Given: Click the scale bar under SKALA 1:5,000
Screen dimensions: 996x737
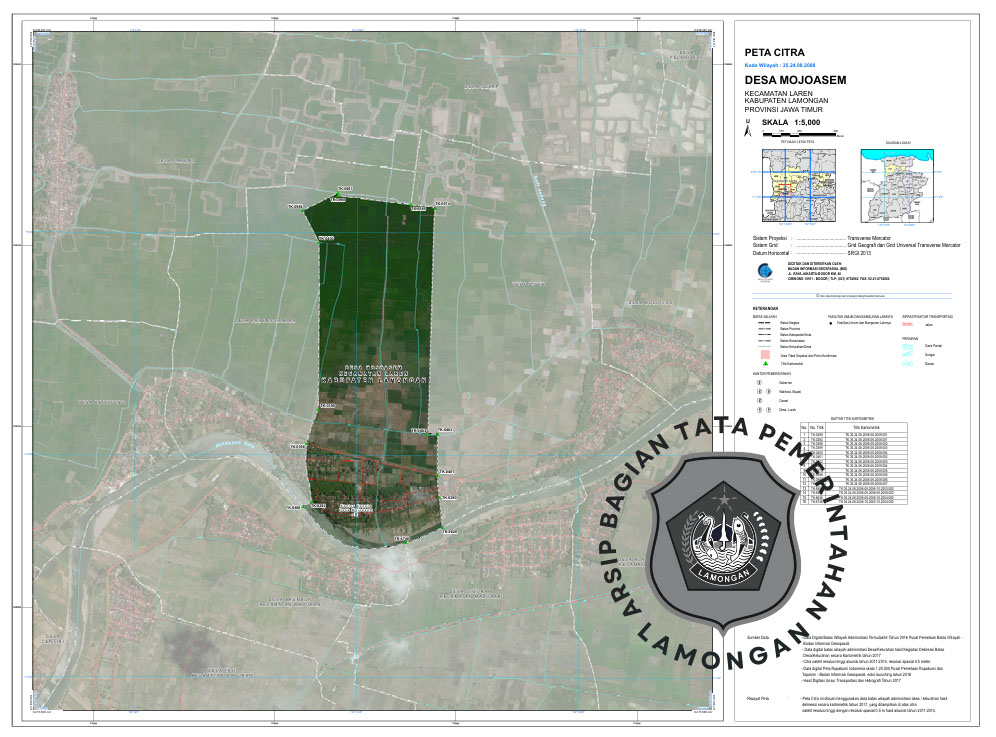Looking at the screenshot, I should click(x=795, y=132).
